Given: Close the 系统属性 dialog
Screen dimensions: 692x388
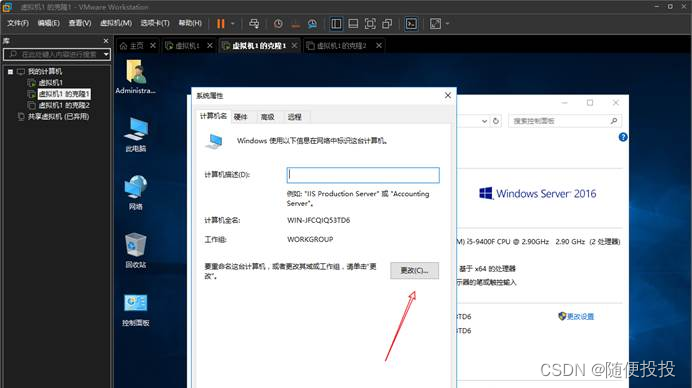Looking at the screenshot, I should [x=448, y=95].
